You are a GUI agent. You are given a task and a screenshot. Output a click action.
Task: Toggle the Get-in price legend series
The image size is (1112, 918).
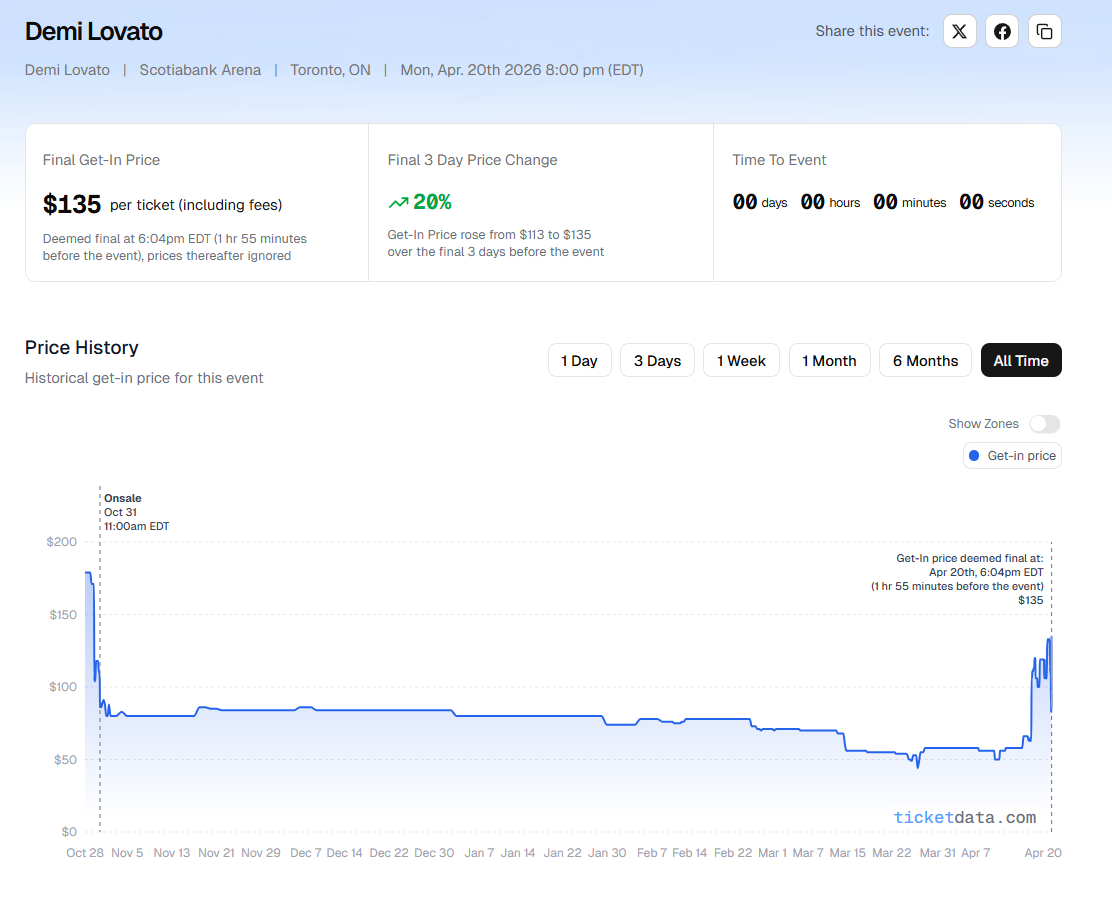coord(1012,455)
